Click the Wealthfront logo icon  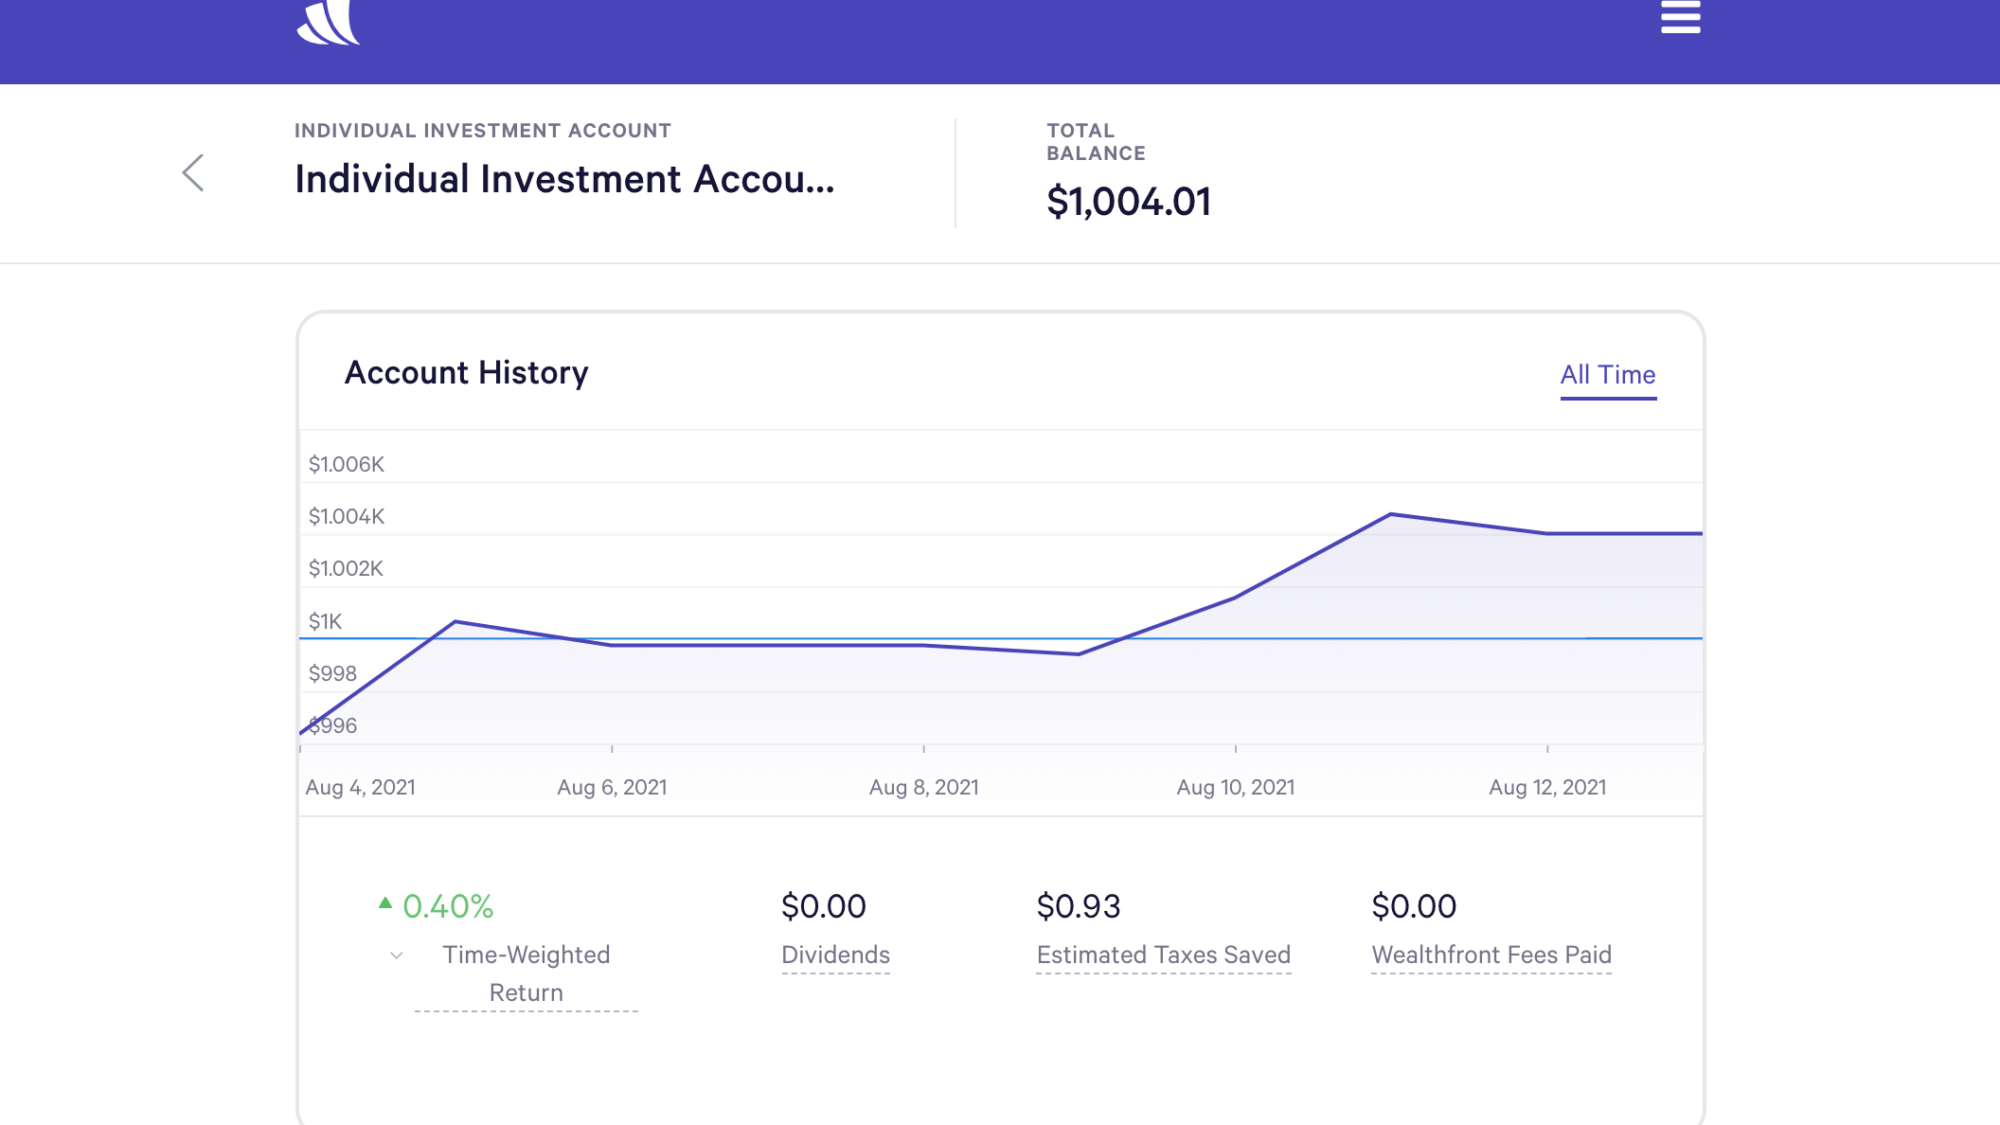pos(328,22)
